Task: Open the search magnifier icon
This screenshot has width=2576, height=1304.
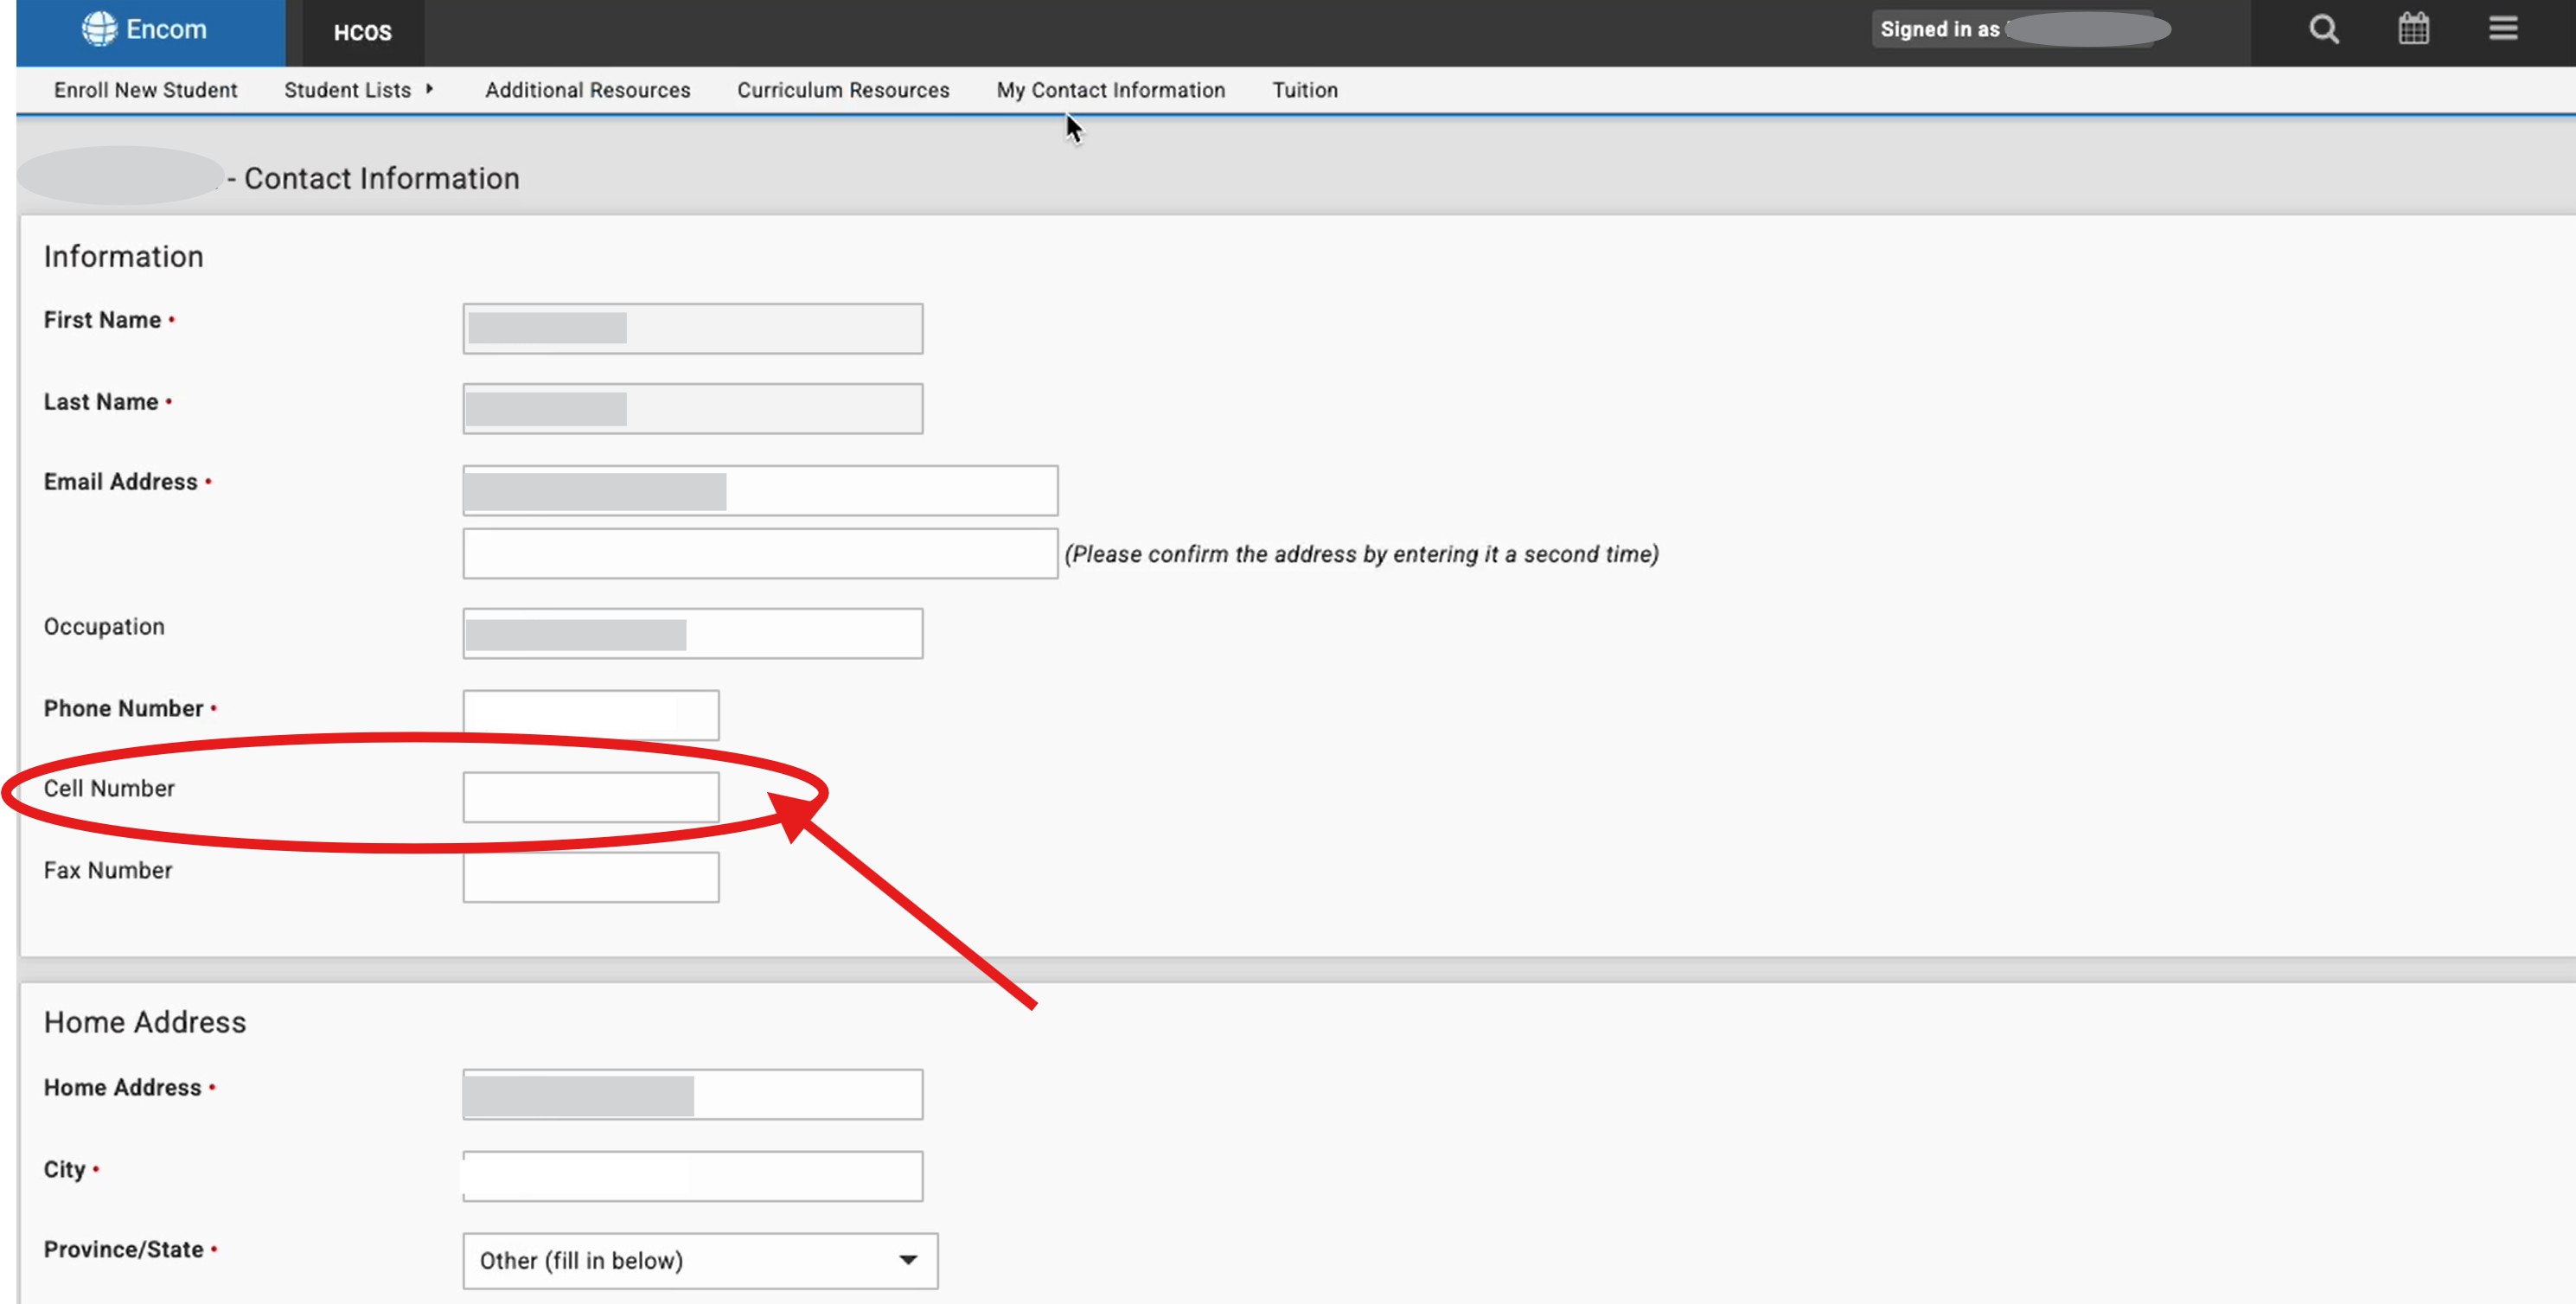Action: (2323, 29)
